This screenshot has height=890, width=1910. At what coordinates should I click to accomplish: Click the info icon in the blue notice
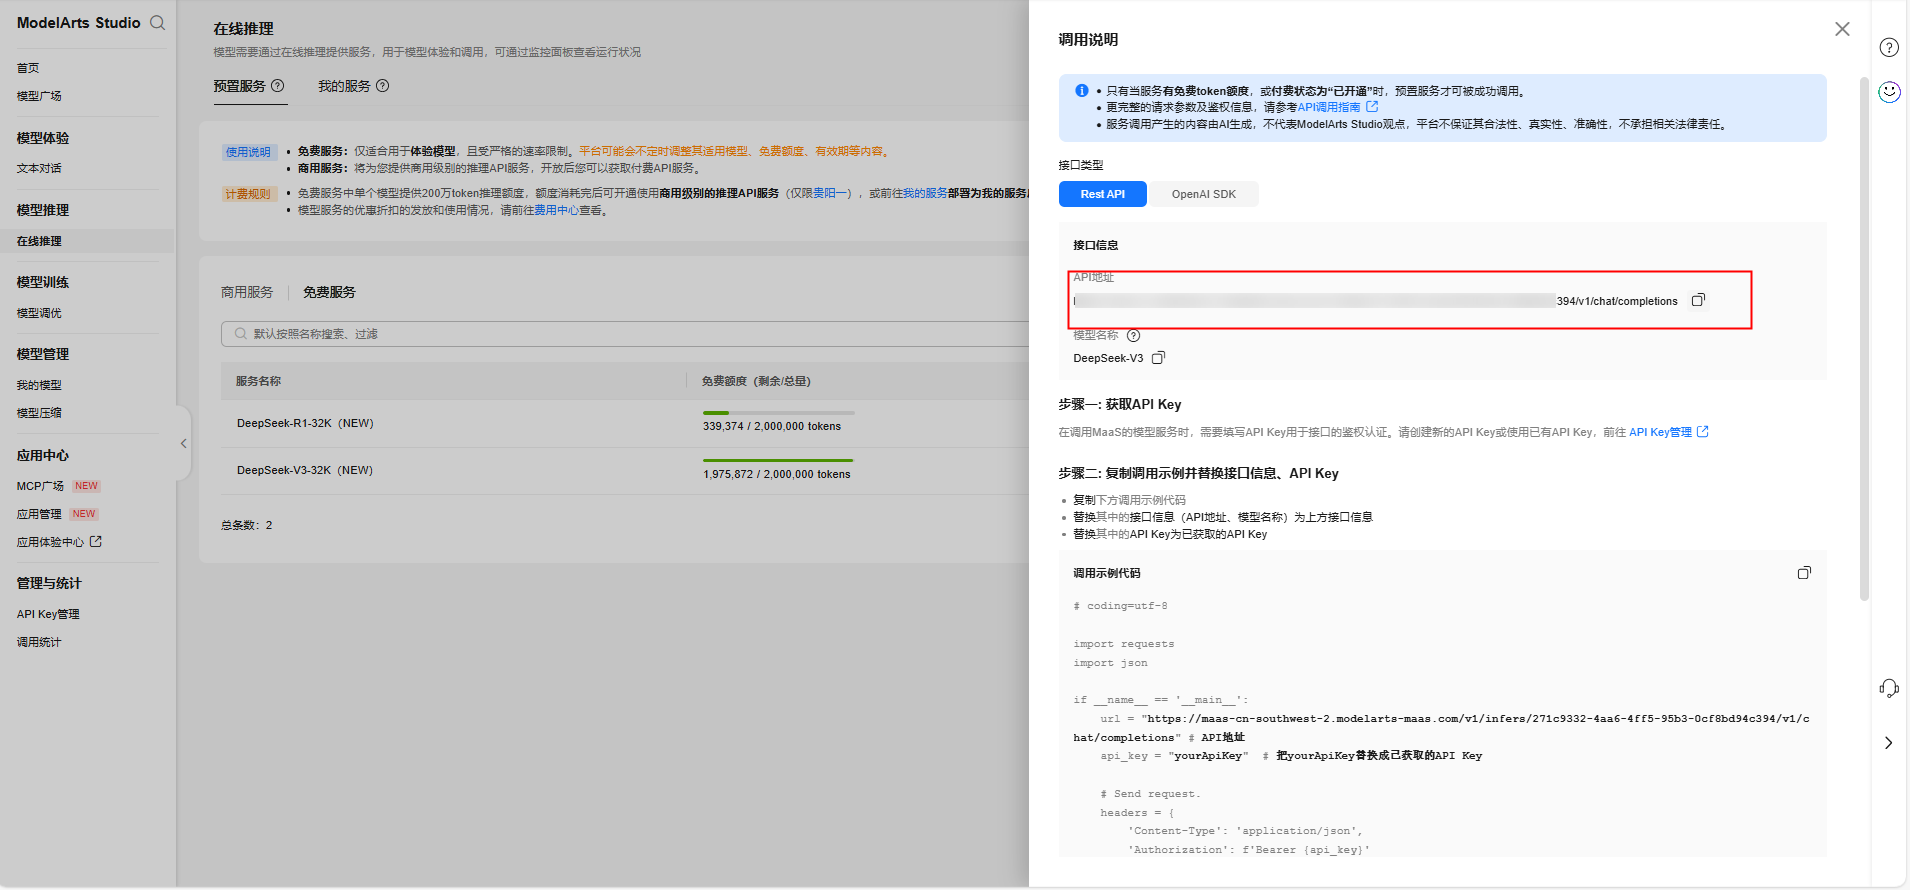[1081, 90]
